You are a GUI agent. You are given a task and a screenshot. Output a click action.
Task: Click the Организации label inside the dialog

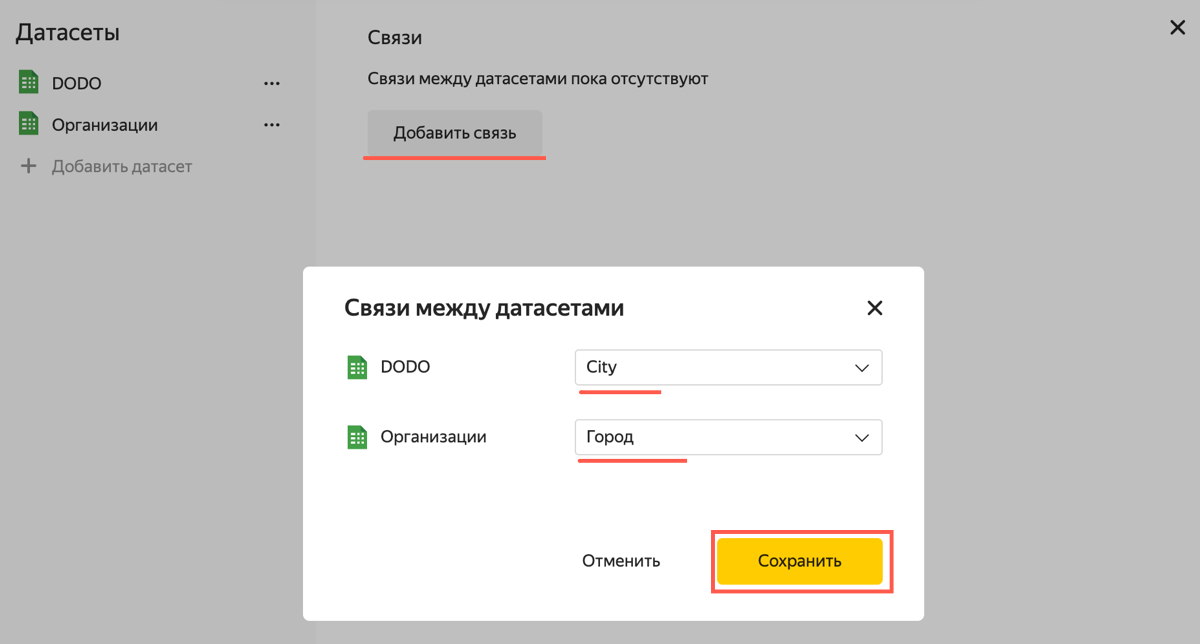click(434, 437)
